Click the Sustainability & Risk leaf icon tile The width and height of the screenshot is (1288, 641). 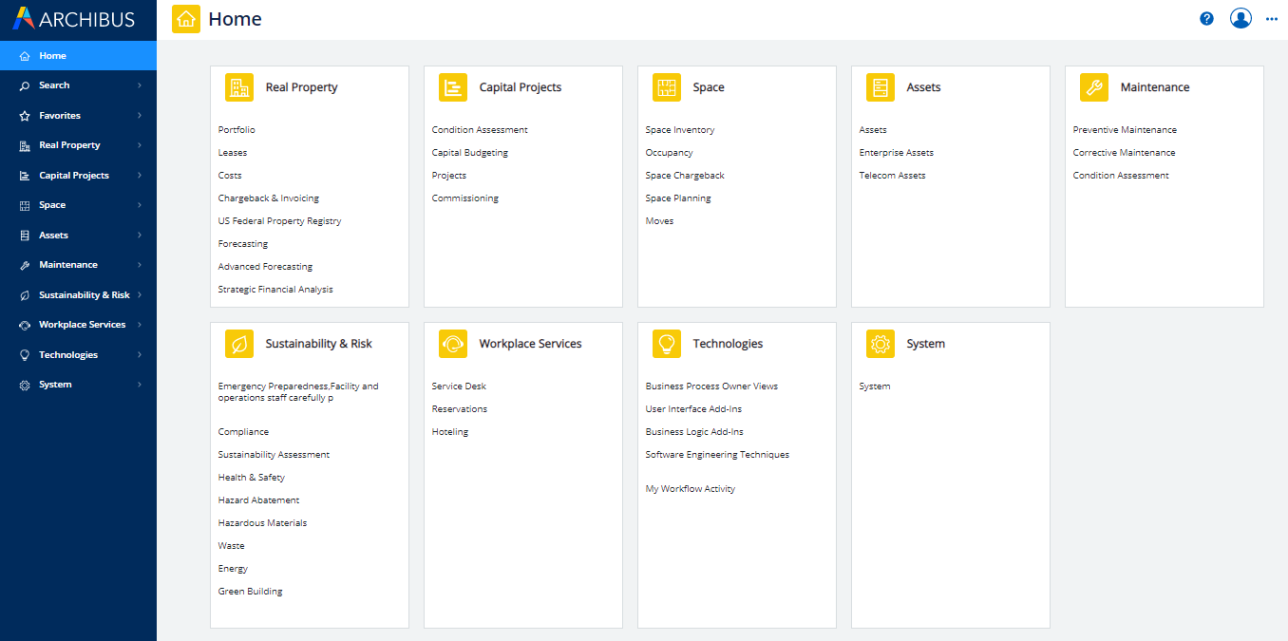pyautogui.click(x=239, y=344)
